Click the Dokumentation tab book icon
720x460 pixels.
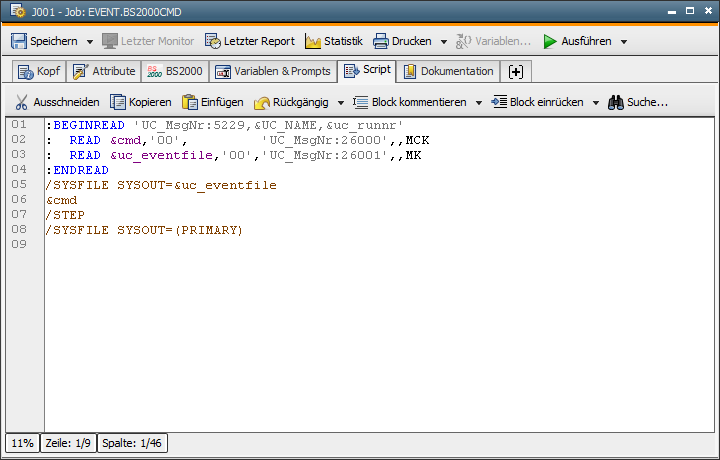tap(410, 72)
